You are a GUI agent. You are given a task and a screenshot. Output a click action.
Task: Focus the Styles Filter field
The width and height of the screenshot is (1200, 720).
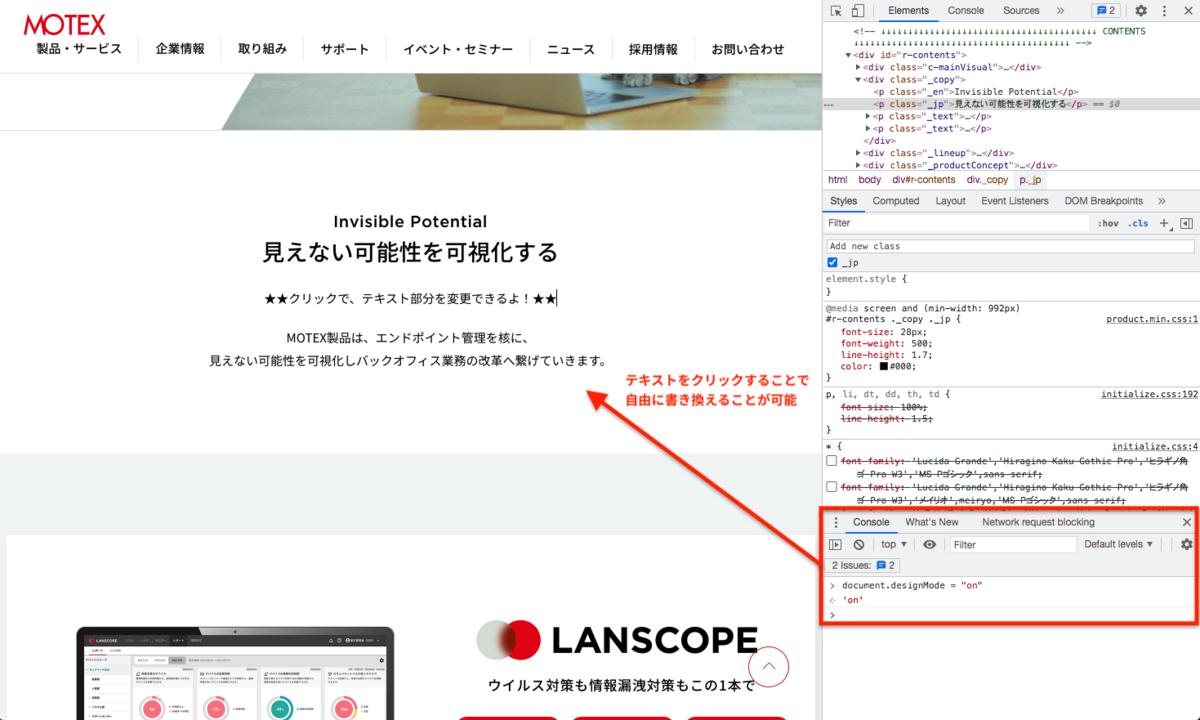click(957, 224)
